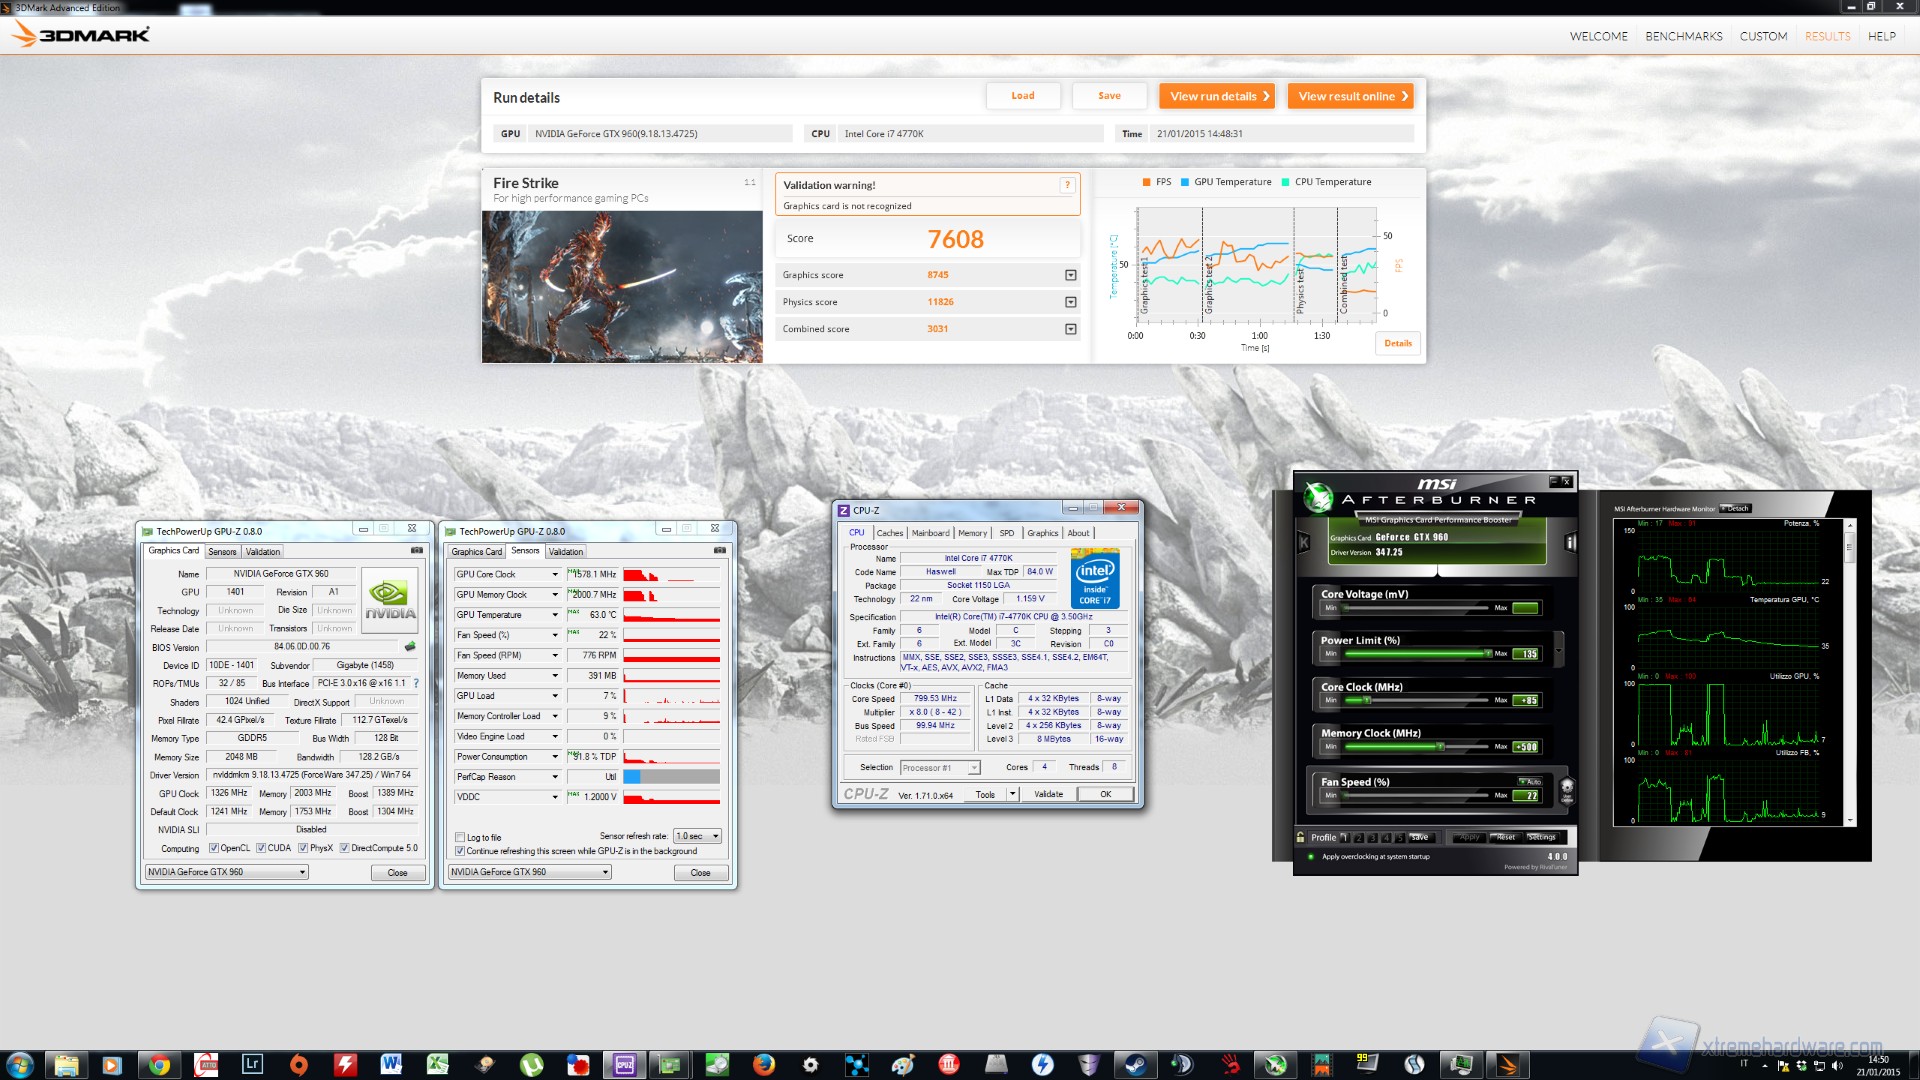Click the question mark beside Bus Interface in GPU-Z

point(417,684)
